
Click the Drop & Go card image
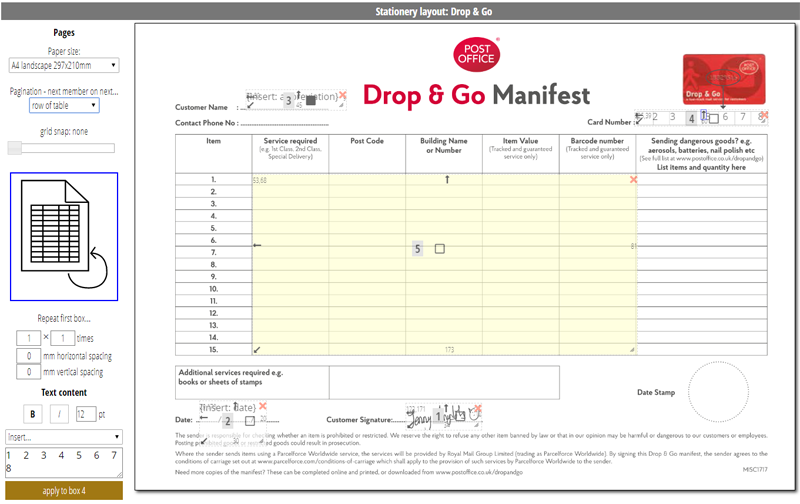pyautogui.click(x=724, y=80)
